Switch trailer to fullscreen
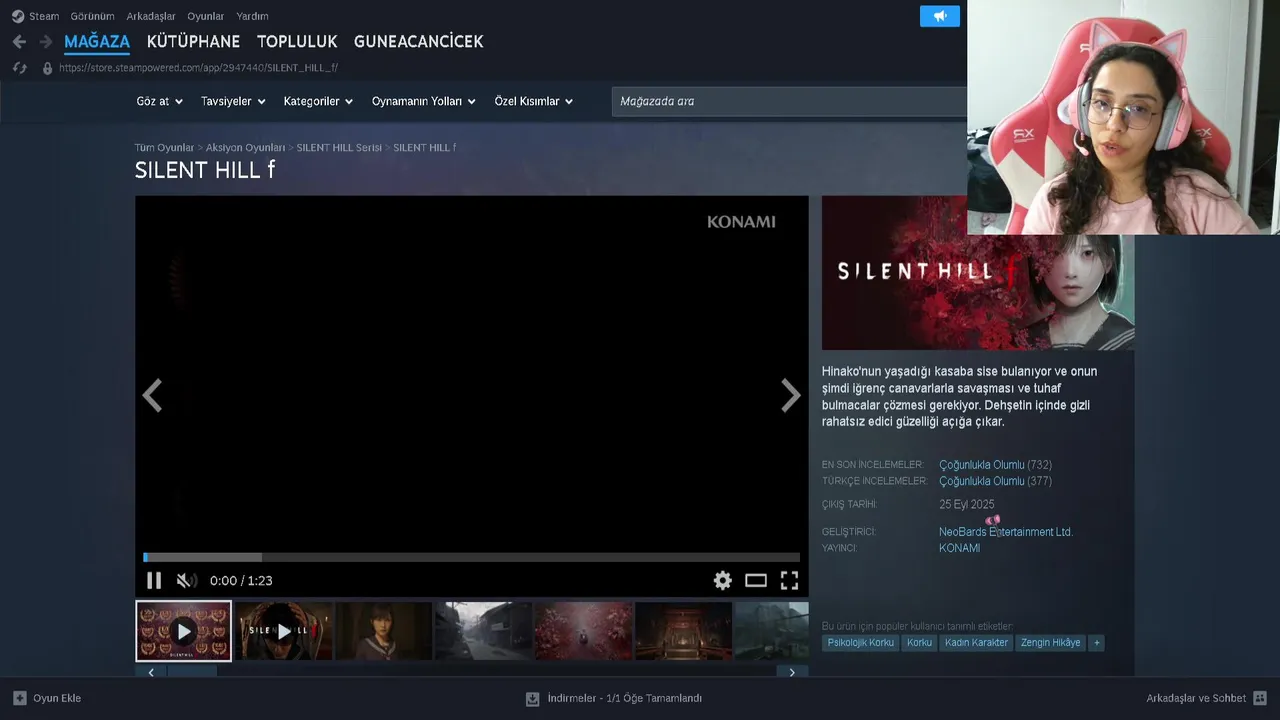Image resolution: width=1280 pixels, height=720 pixels. (x=789, y=580)
